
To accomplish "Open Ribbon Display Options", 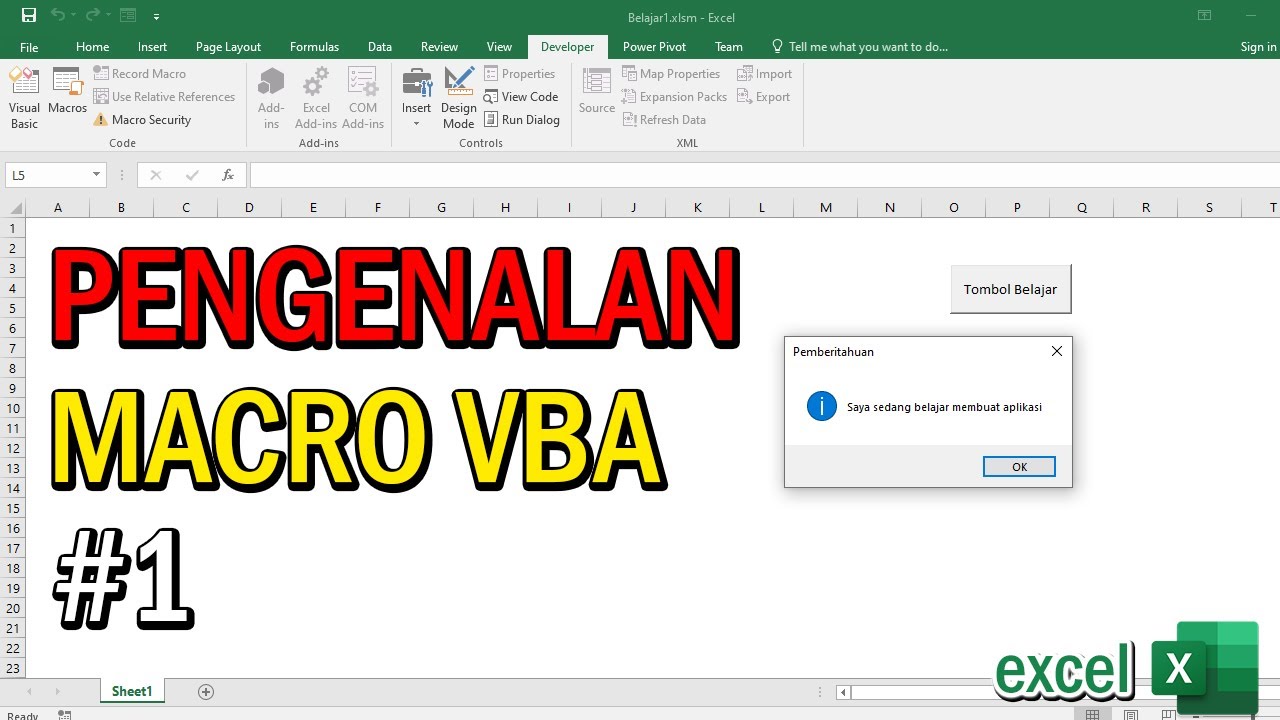I will coord(1204,16).
